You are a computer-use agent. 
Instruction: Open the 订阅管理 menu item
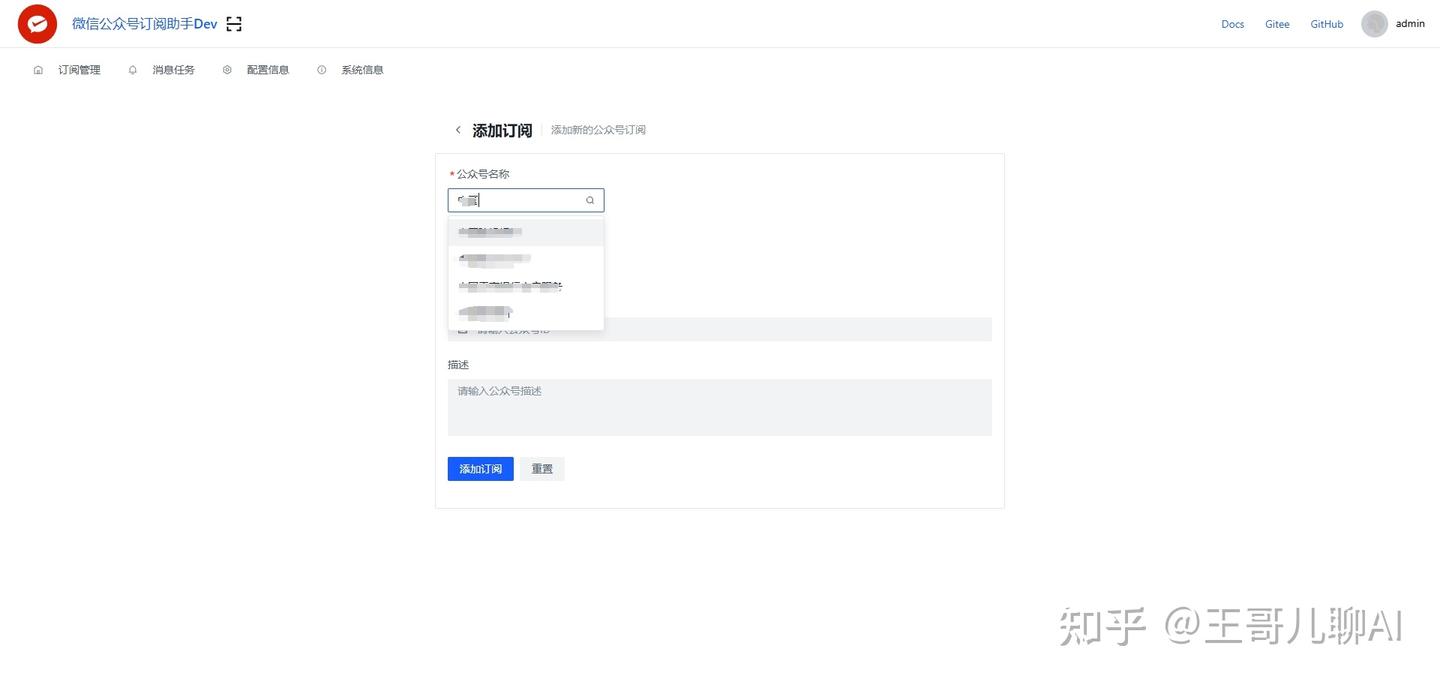click(79, 70)
